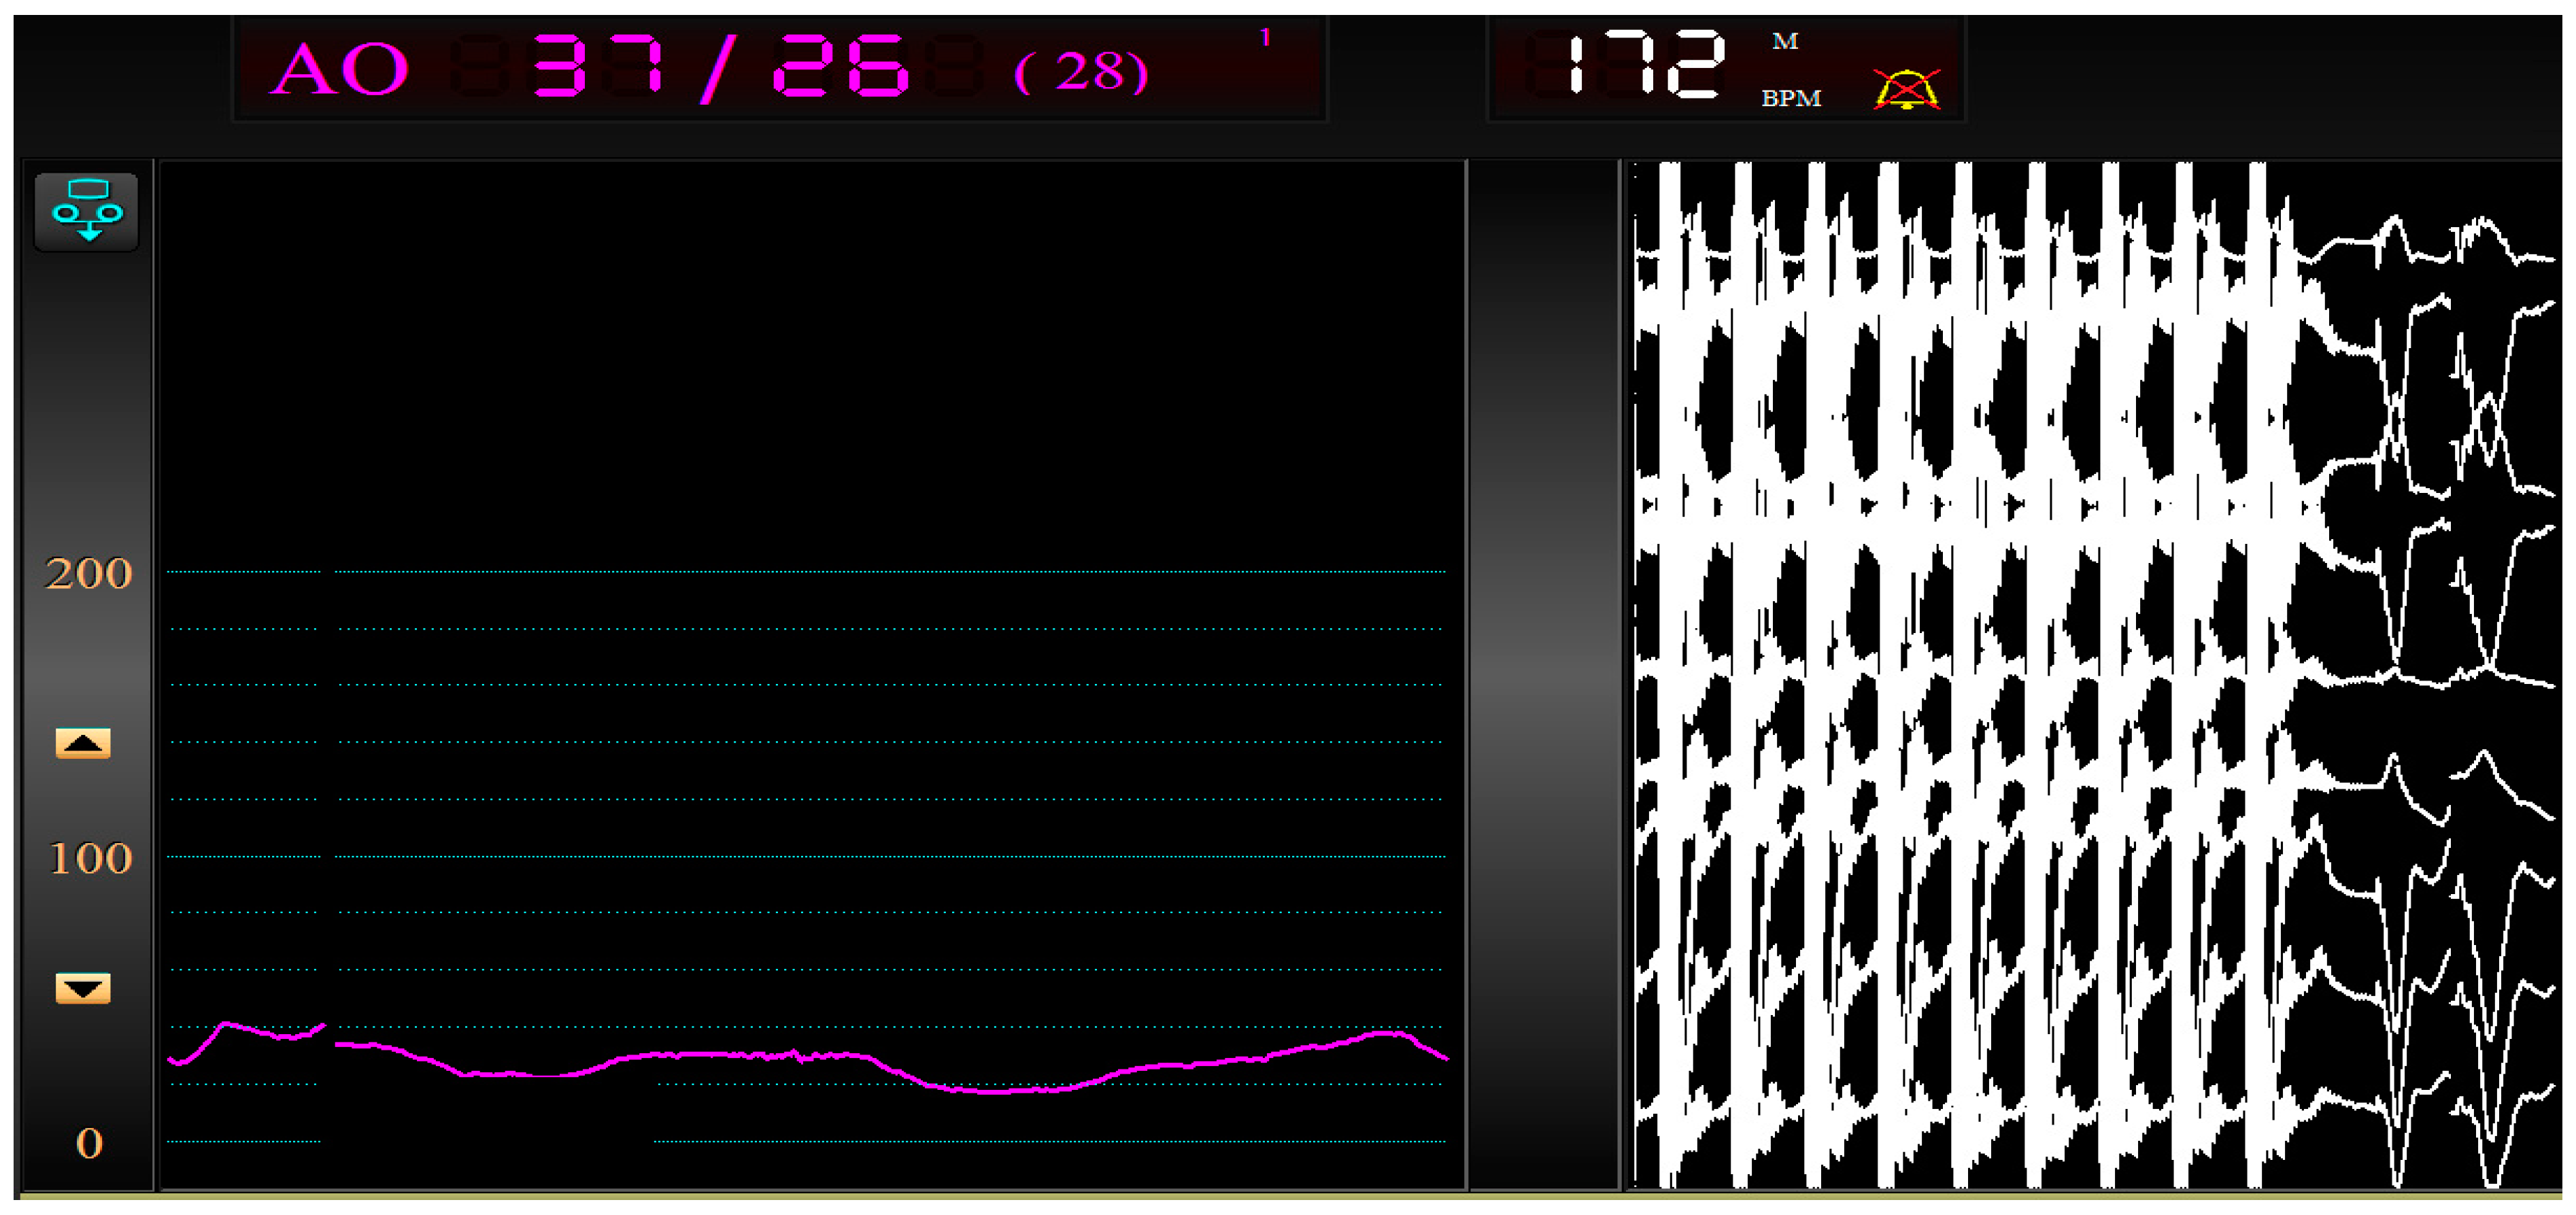The width and height of the screenshot is (2576, 1215).
Task: Click the small M indicator above BPM
Action: 1785,41
